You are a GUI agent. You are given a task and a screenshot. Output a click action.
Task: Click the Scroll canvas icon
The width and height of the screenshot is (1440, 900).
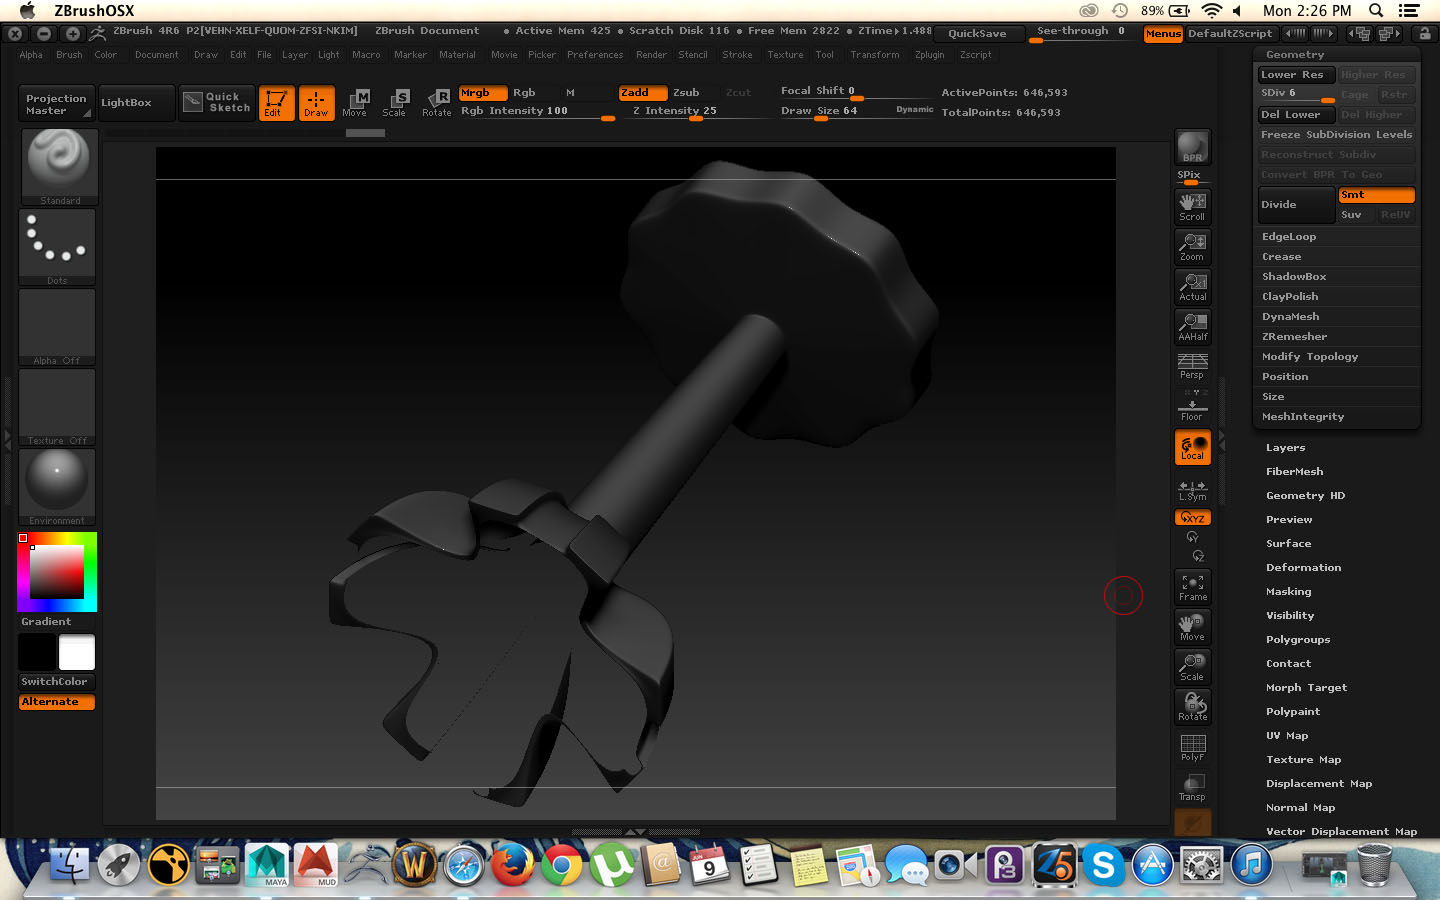tap(1192, 206)
